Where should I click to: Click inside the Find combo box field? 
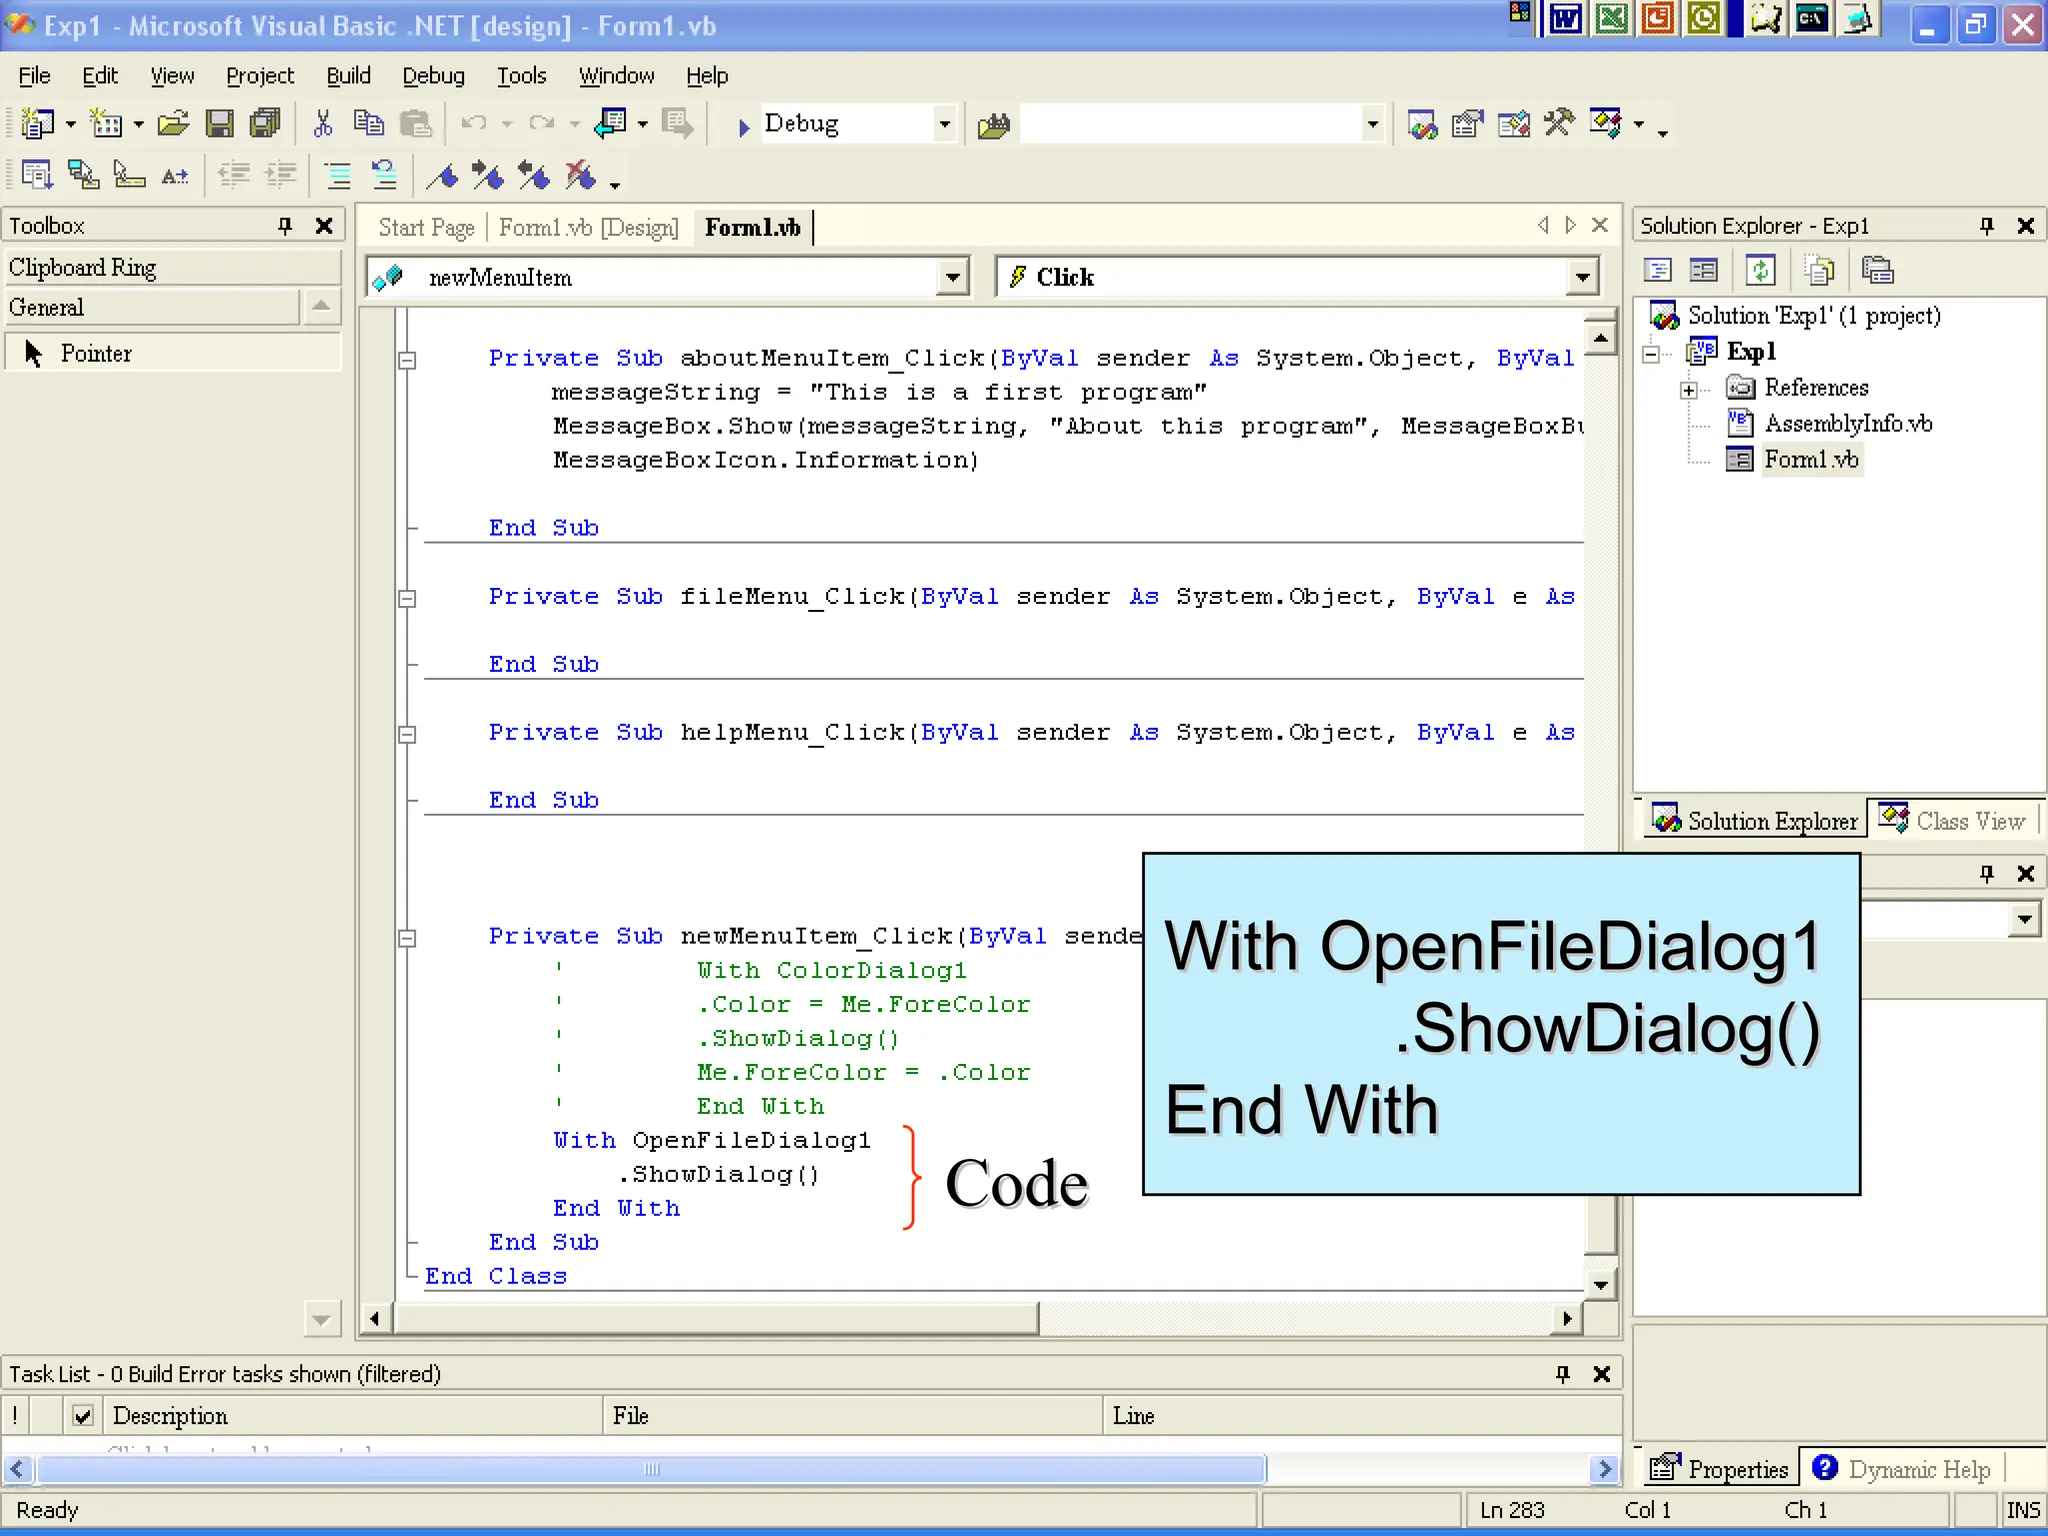coord(1190,125)
